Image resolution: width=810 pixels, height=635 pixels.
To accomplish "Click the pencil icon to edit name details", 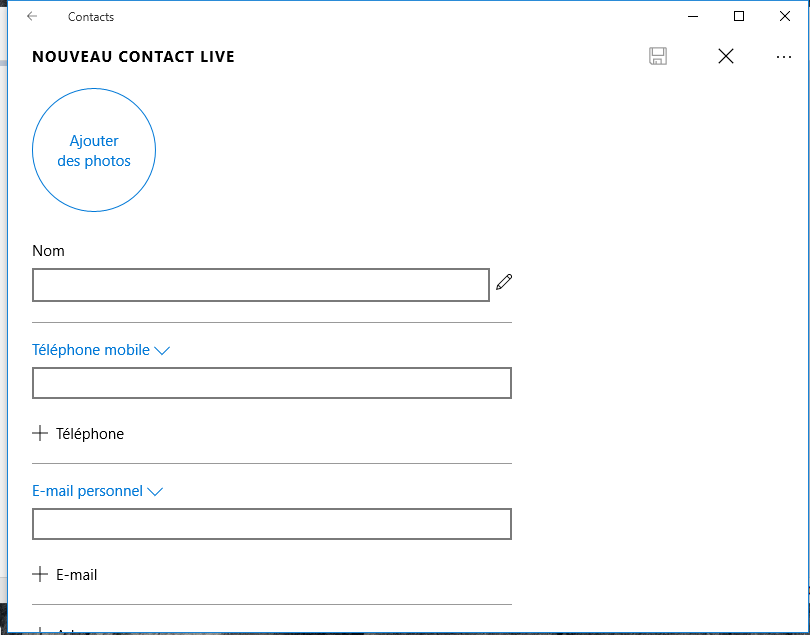I will (x=504, y=282).
